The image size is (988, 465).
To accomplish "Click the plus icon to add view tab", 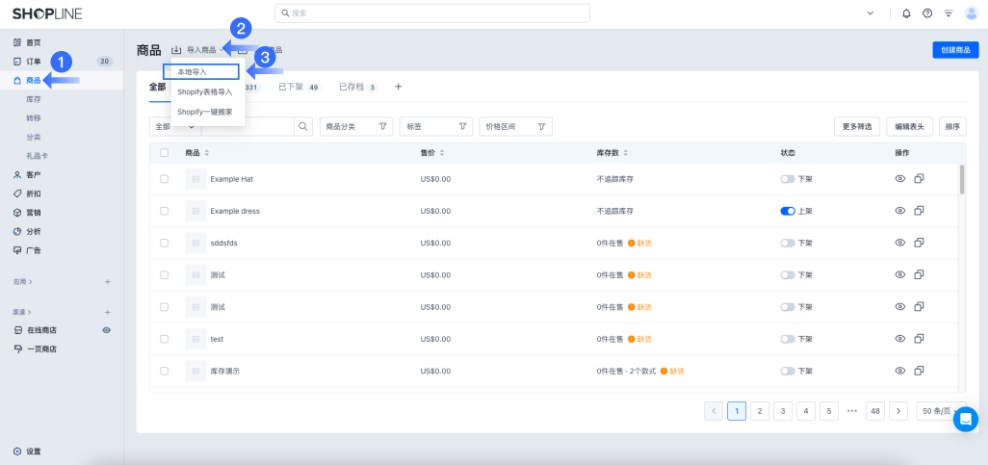I will (398, 87).
